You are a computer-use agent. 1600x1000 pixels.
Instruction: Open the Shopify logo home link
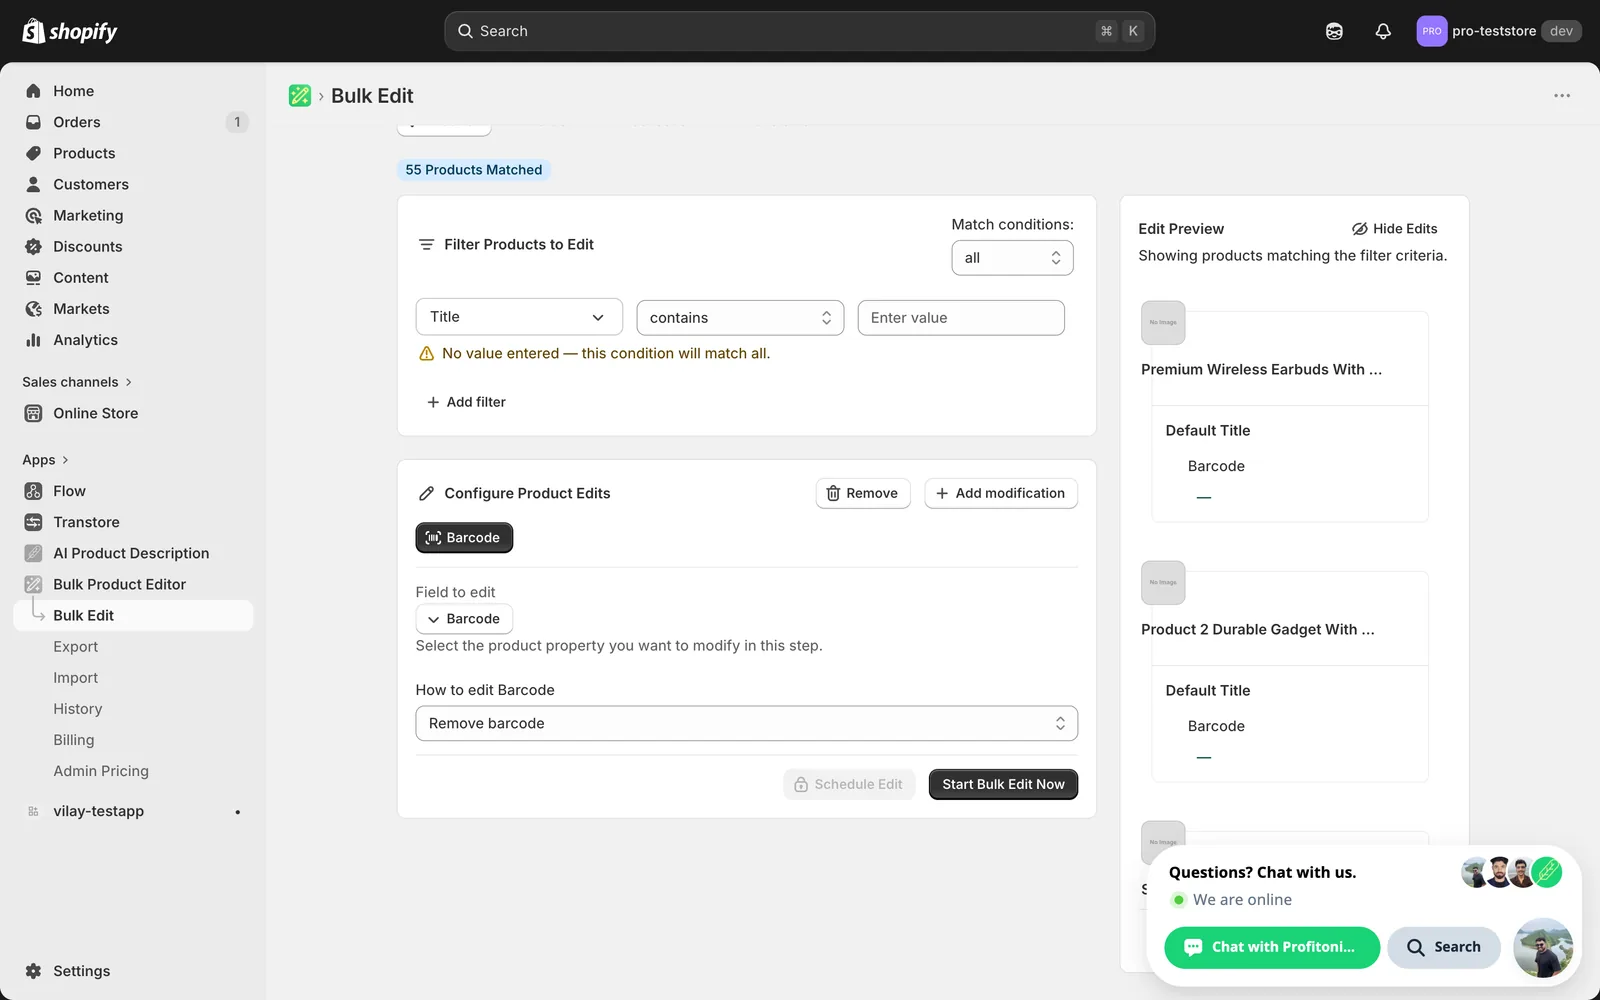70,31
